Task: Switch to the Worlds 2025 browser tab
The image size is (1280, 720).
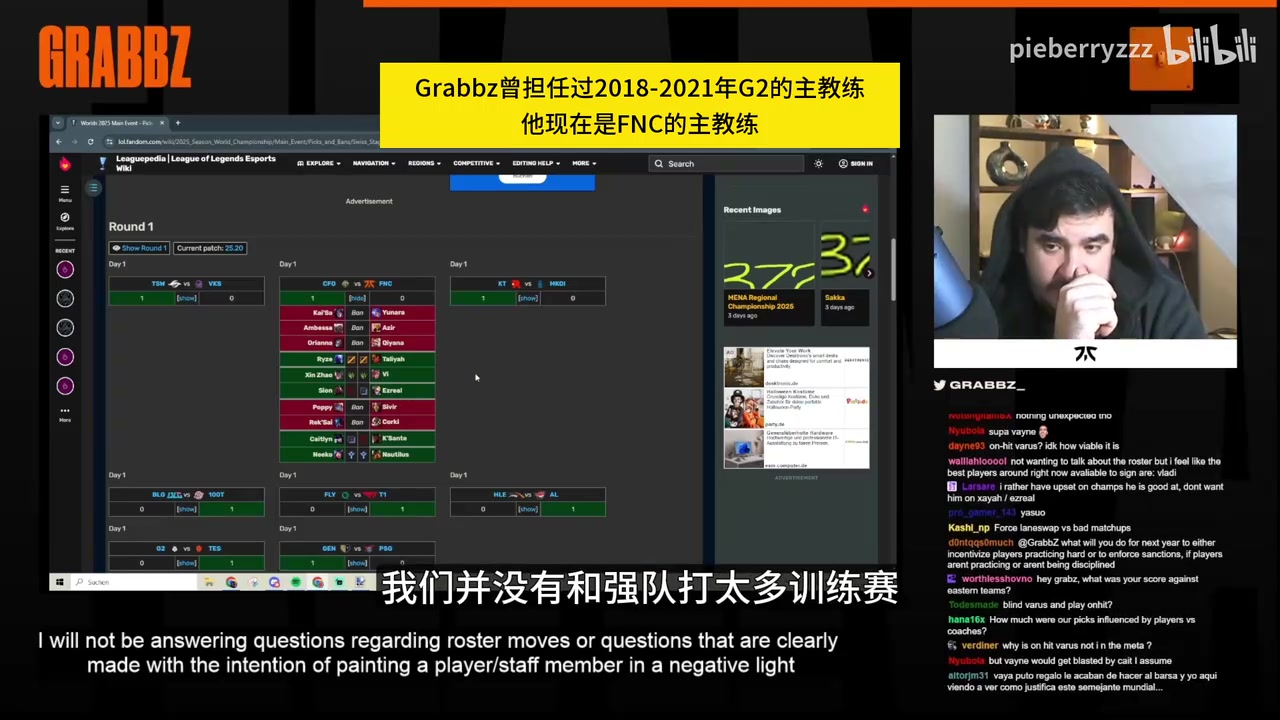Action: click(115, 122)
